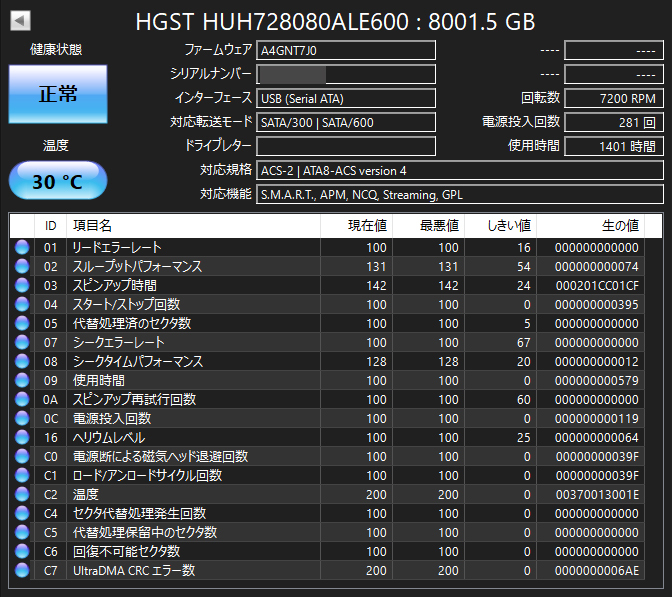Select the row name セクタ代替処理発生回数
Viewport: 672px width, 597px height.
click(139, 513)
